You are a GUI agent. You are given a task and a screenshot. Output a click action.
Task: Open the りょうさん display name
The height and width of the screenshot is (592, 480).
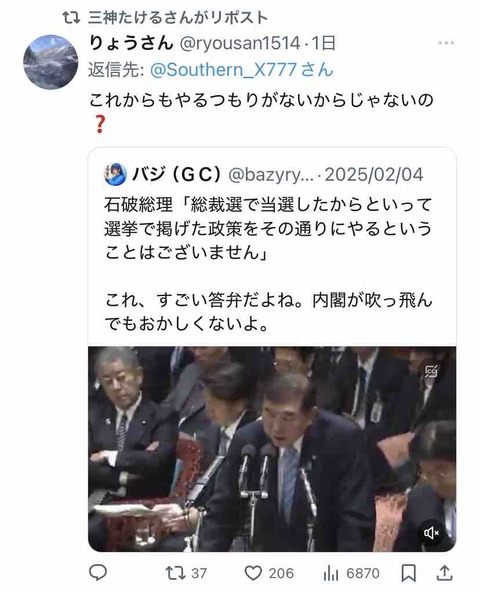pos(131,43)
